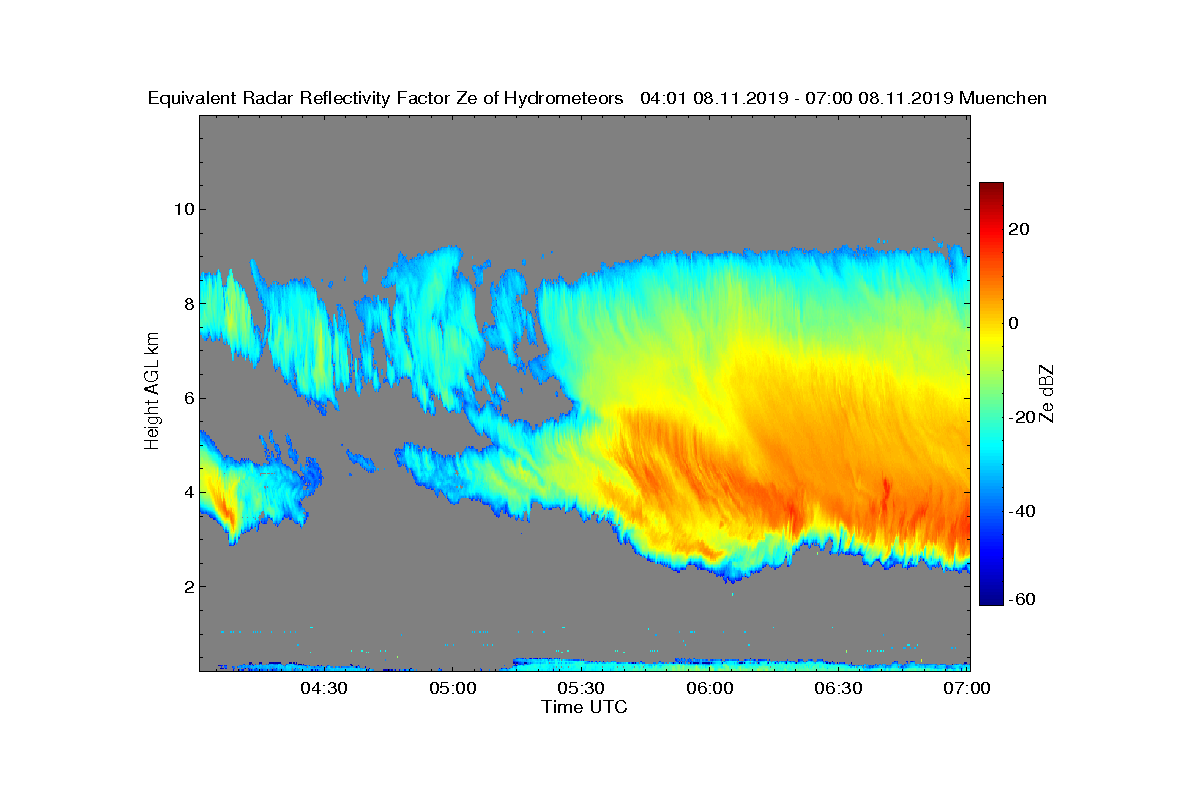Click the height tick label 8
This screenshot has height=800, width=1200.
click(188, 303)
